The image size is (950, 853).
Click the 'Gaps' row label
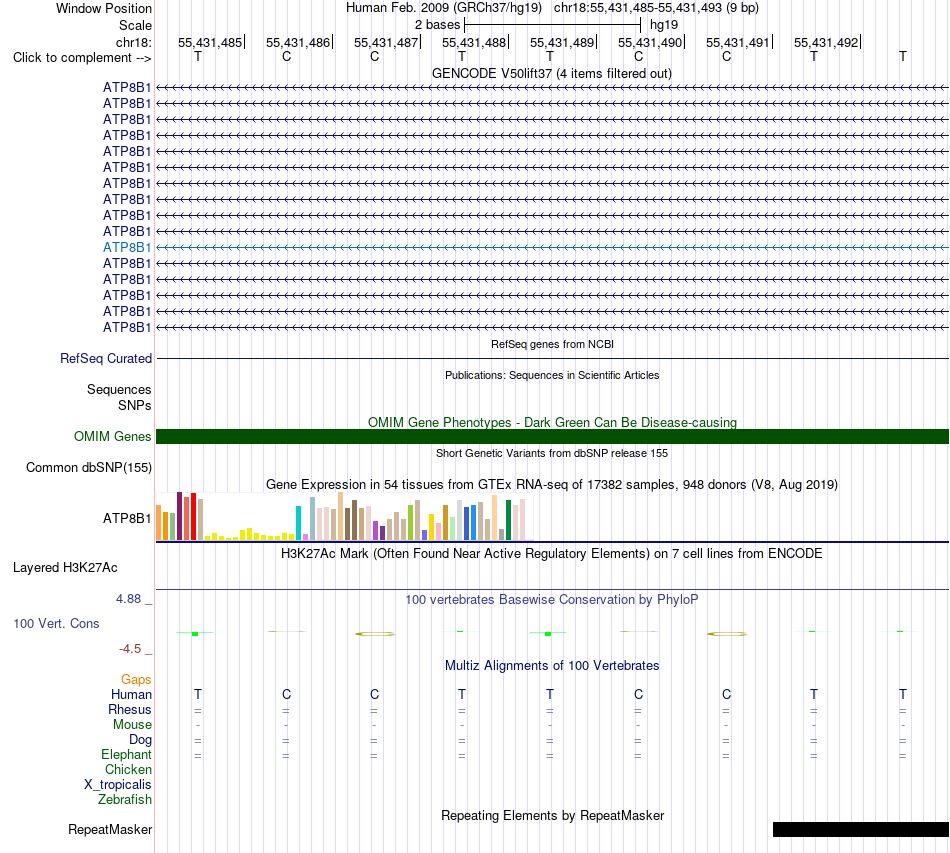click(x=136, y=680)
